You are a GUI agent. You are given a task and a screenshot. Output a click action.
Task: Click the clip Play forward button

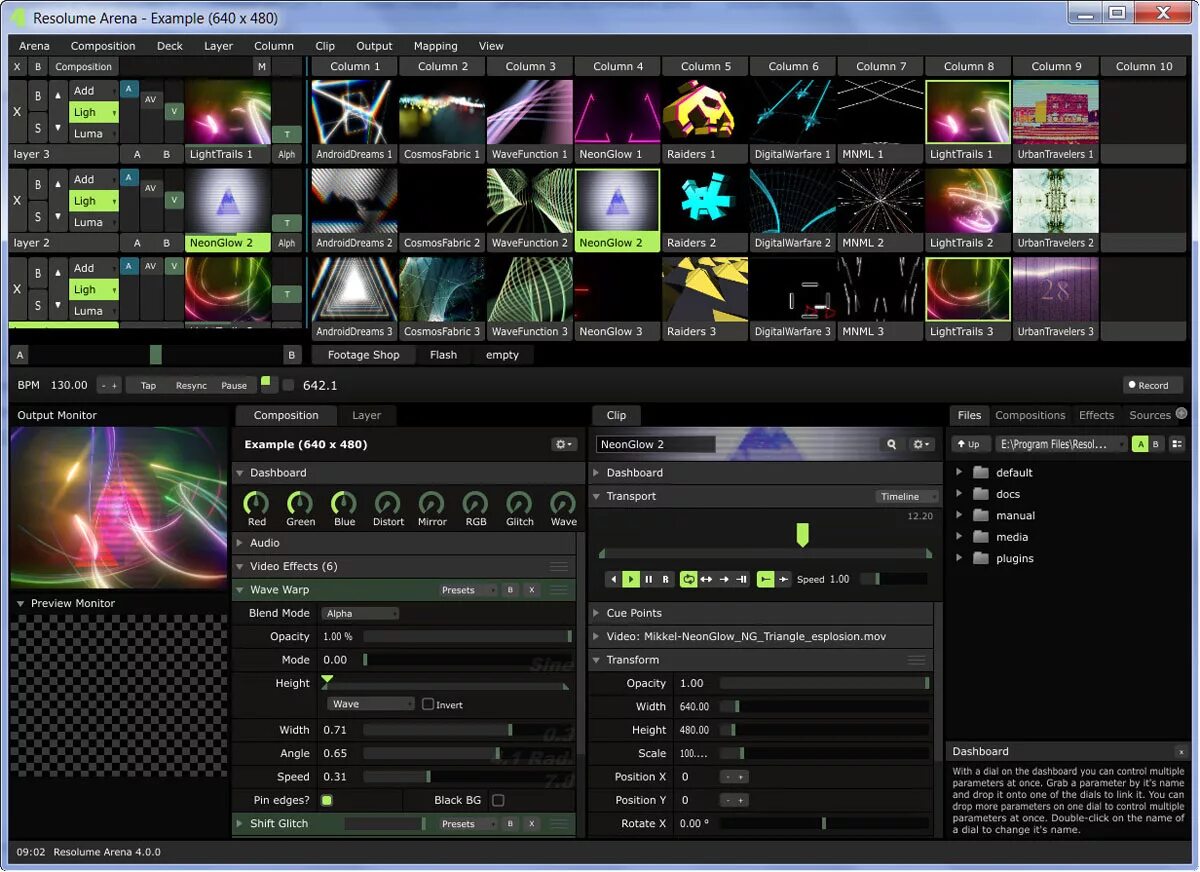pos(631,579)
